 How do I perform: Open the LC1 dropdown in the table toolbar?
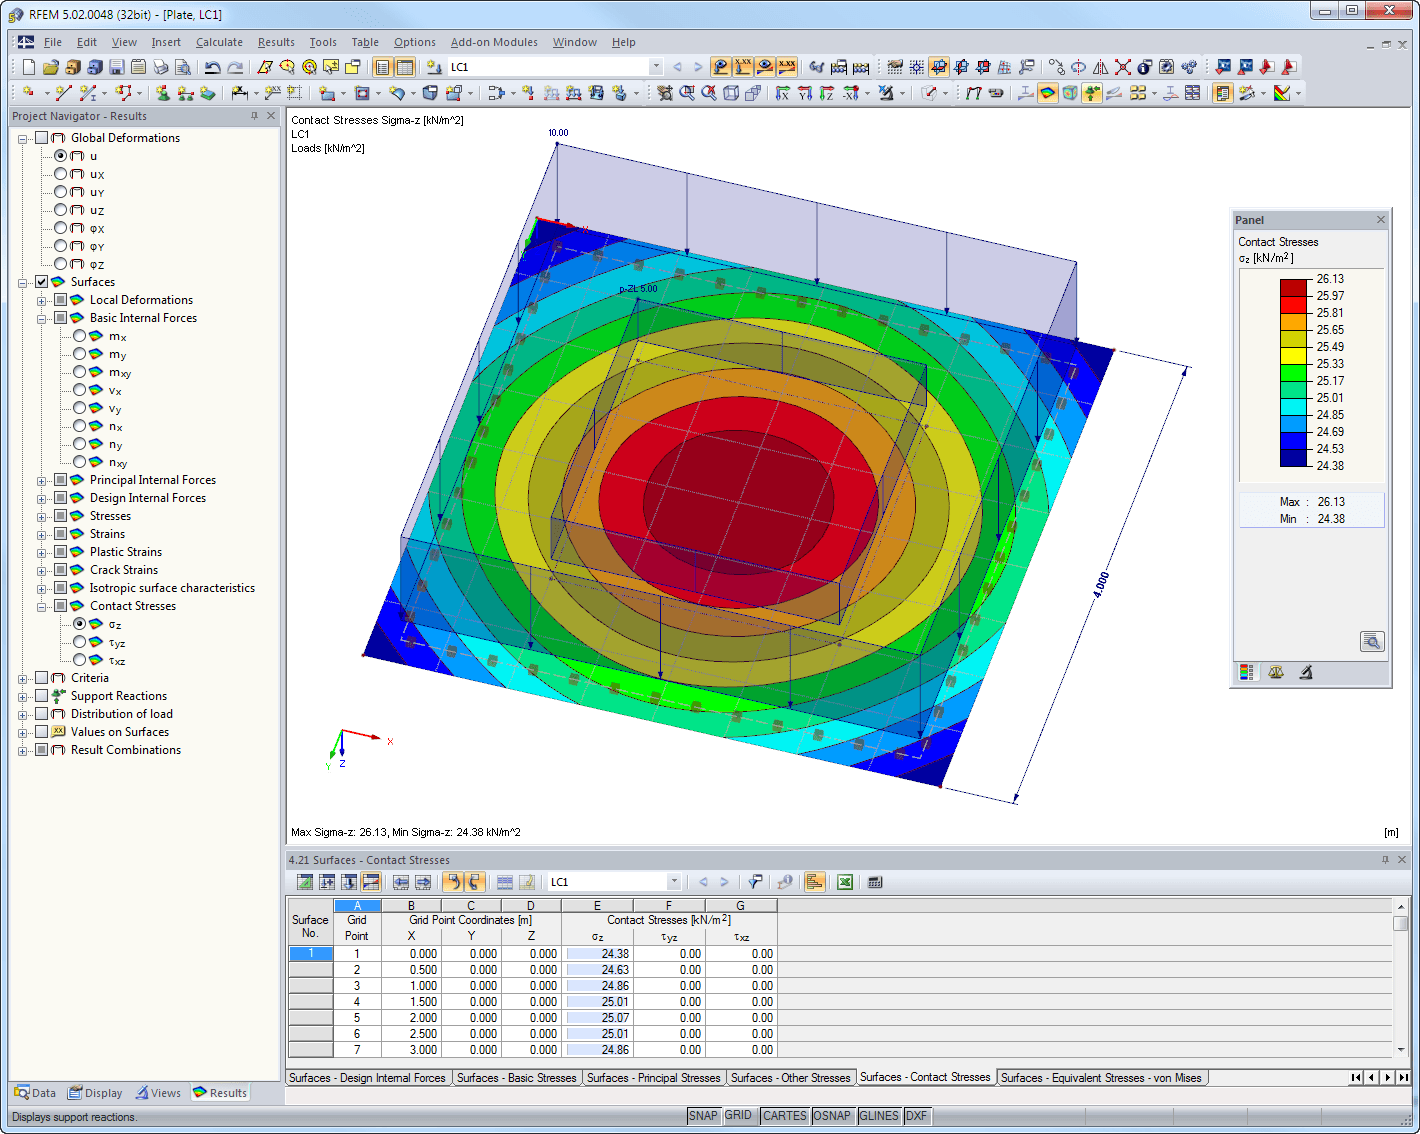674,882
